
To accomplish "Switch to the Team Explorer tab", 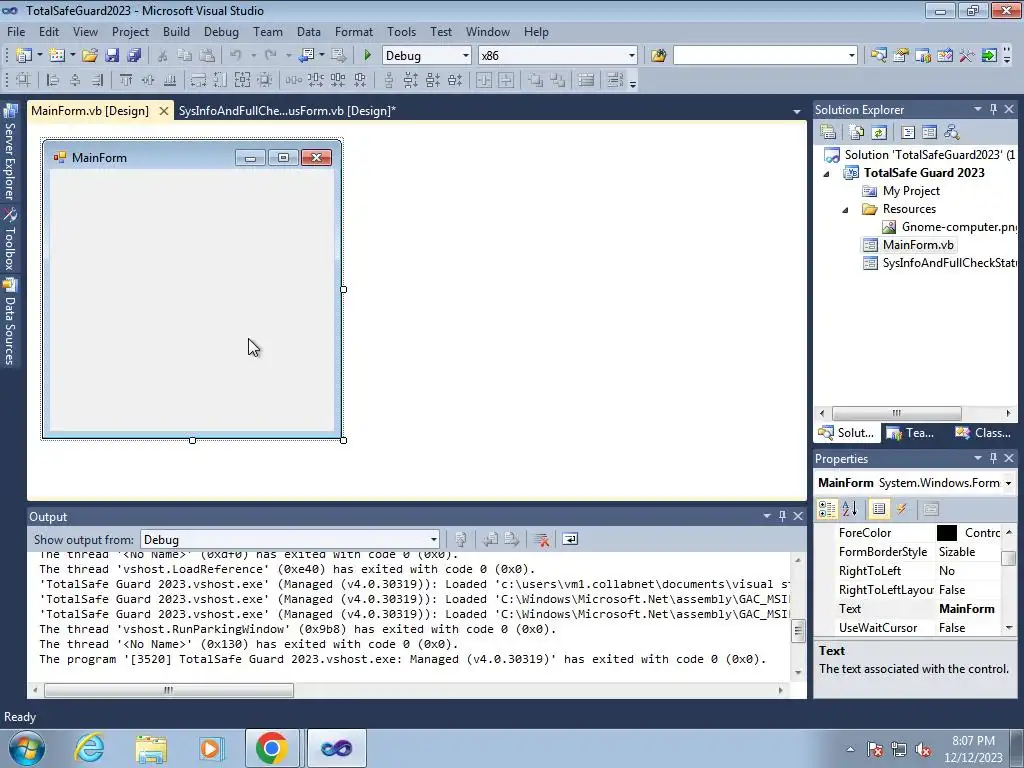I will pos(912,432).
